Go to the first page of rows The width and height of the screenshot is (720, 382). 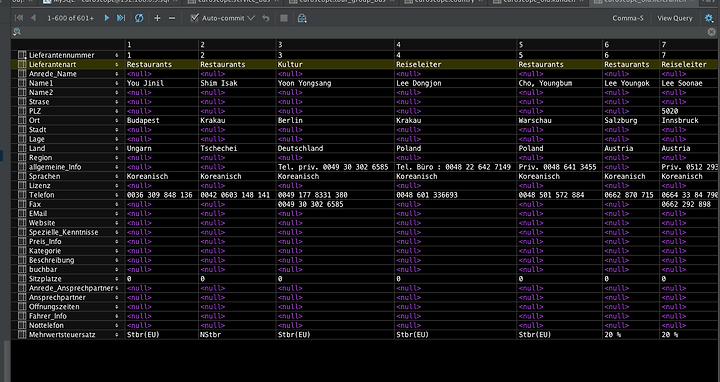click(19, 18)
